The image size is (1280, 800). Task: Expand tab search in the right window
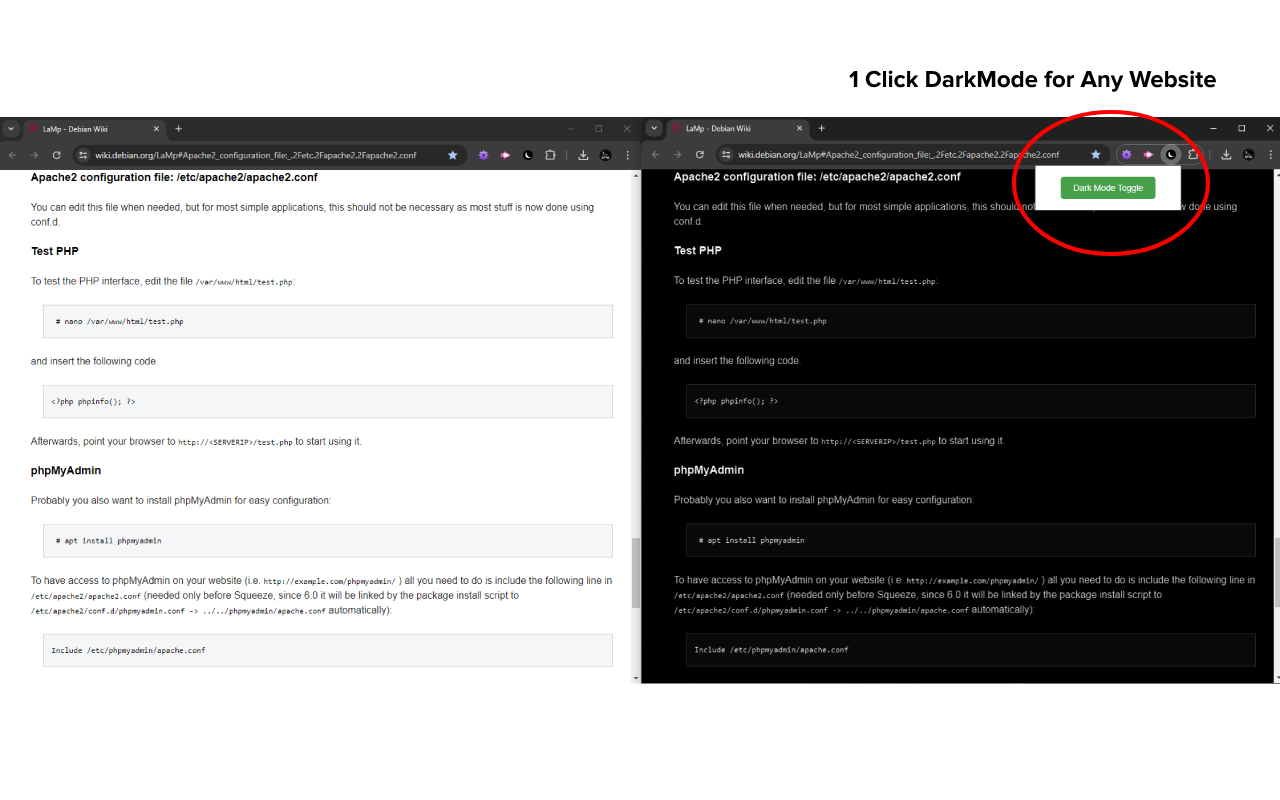click(653, 128)
